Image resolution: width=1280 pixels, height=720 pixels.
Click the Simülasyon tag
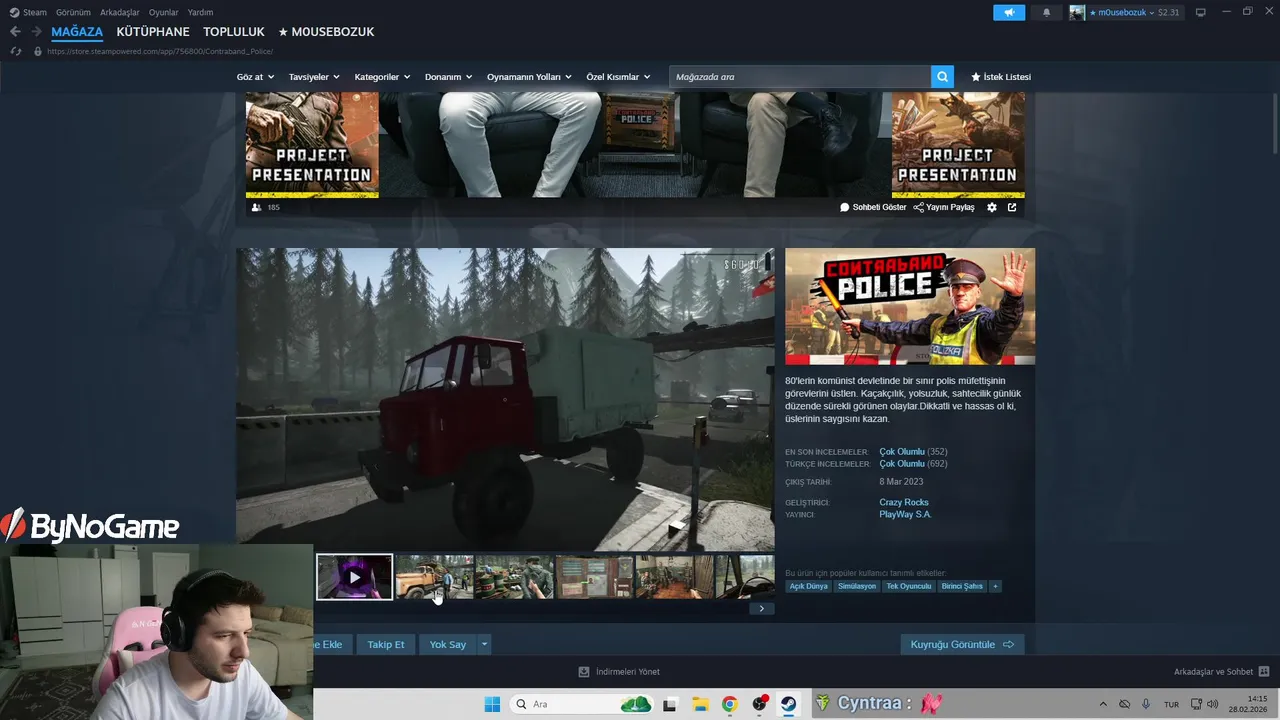(857, 586)
